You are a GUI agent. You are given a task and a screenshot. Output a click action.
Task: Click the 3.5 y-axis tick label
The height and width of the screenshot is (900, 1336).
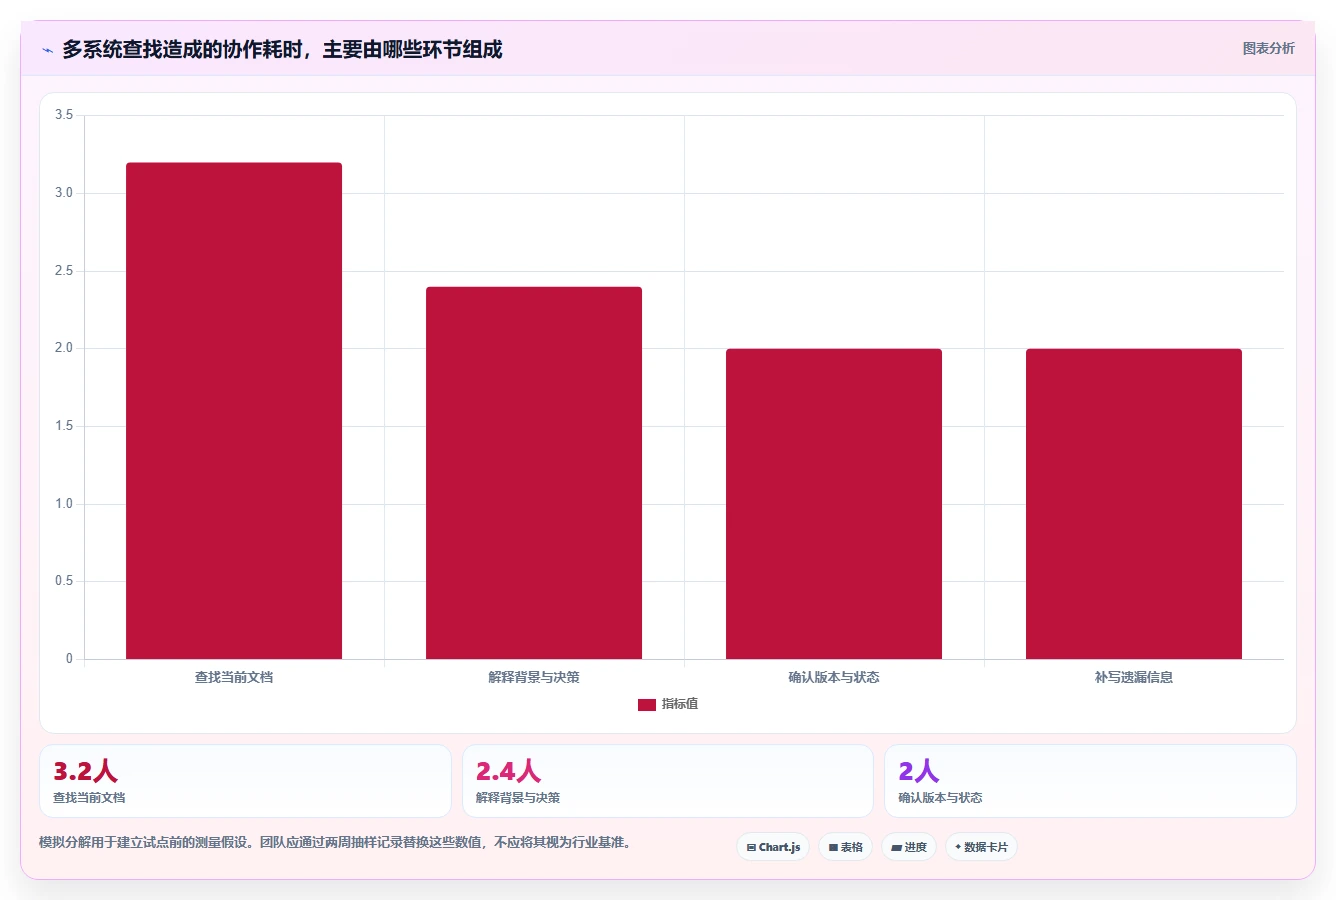click(x=64, y=115)
